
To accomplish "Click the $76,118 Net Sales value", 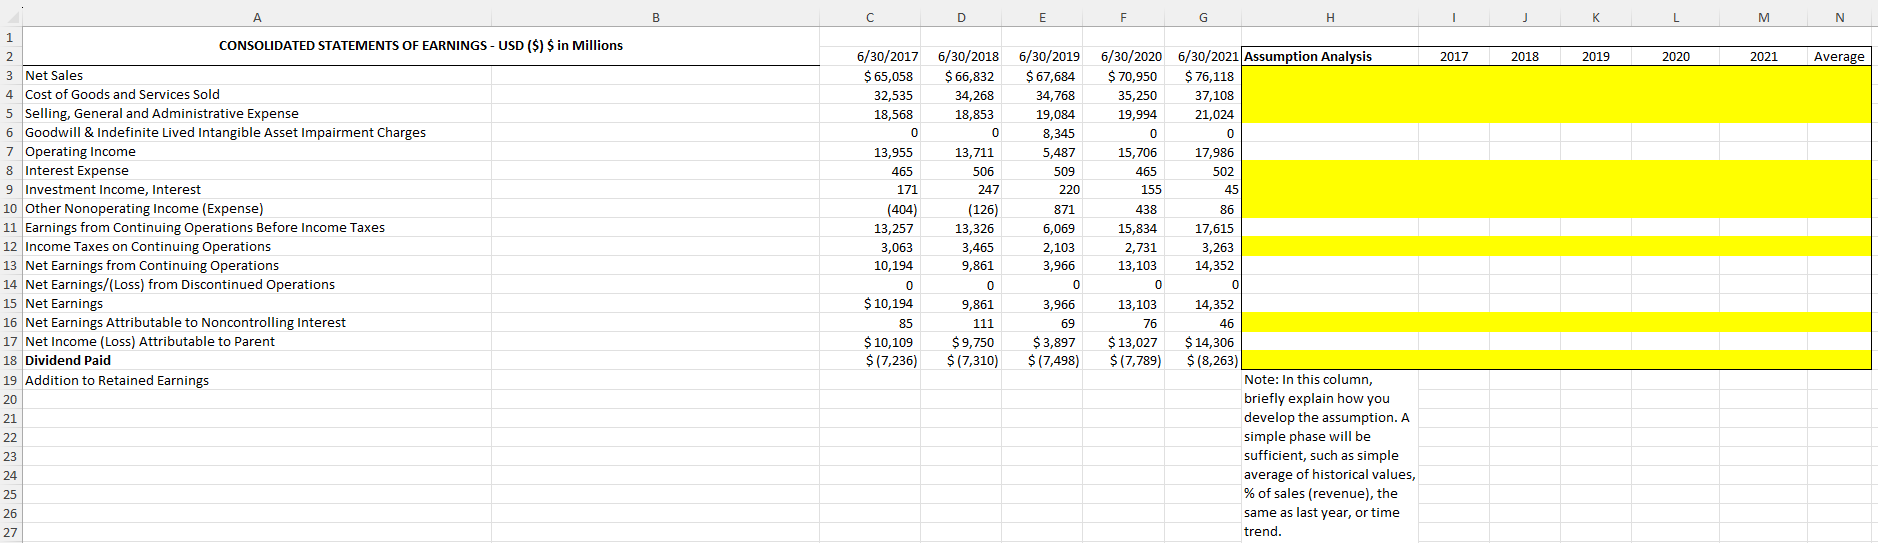I will (1202, 75).
